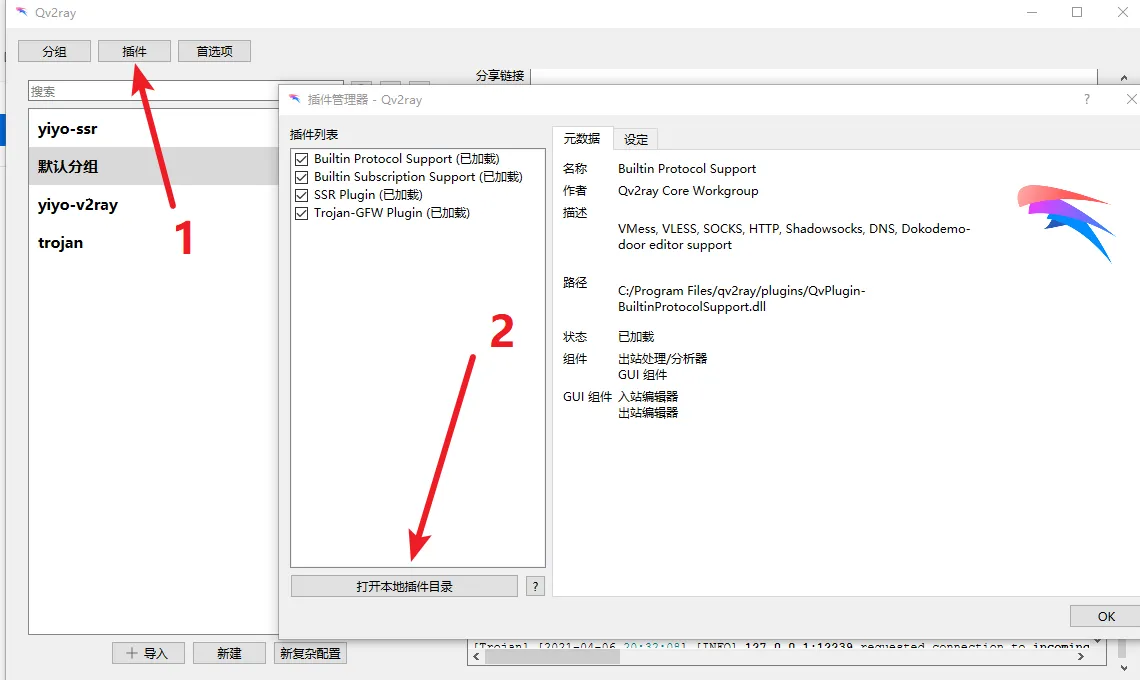This screenshot has width=1140, height=680.
Task: Open the 首选项 preferences button
Action: [x=214, y=51]
